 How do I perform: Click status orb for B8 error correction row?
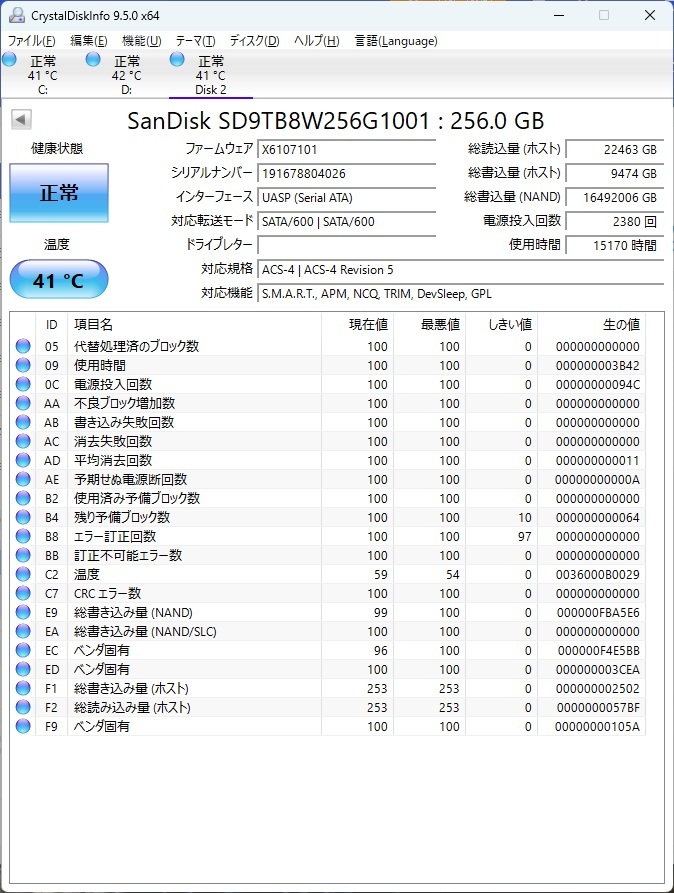23,536
